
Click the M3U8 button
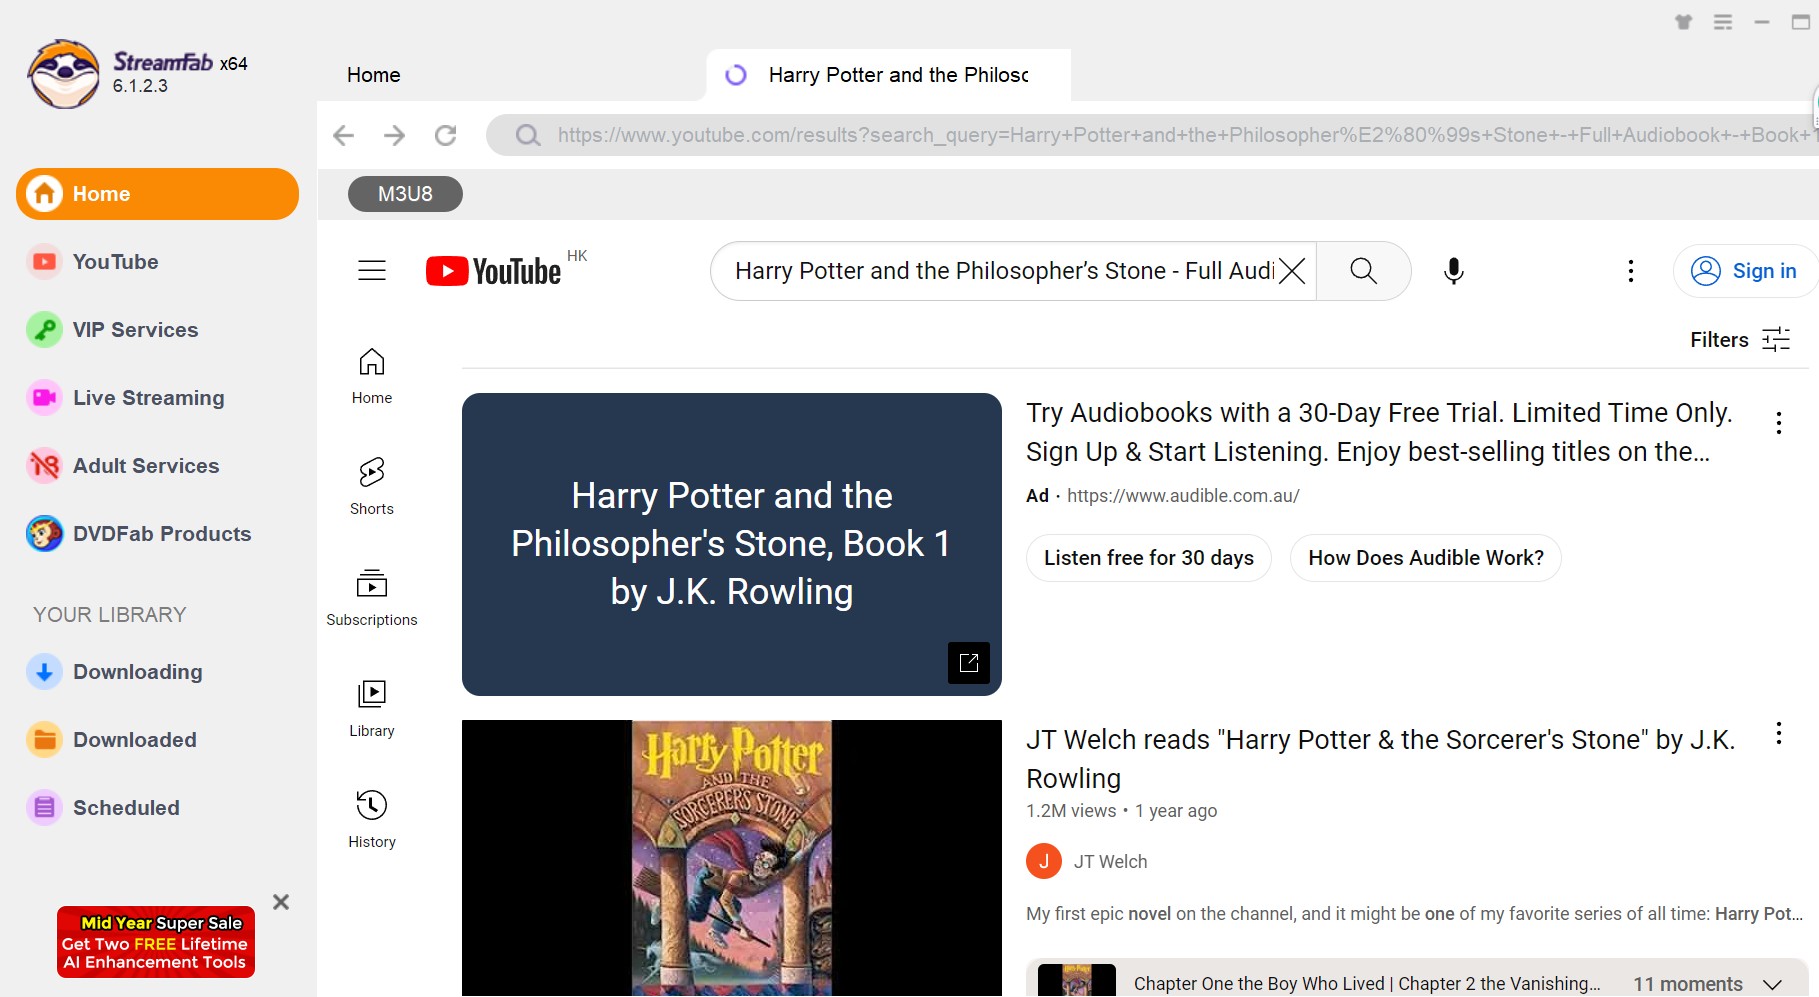405,194
